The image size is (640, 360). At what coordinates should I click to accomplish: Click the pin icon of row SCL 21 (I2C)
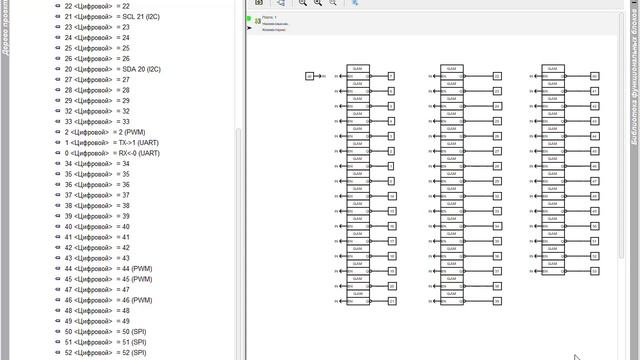(58, 17)
